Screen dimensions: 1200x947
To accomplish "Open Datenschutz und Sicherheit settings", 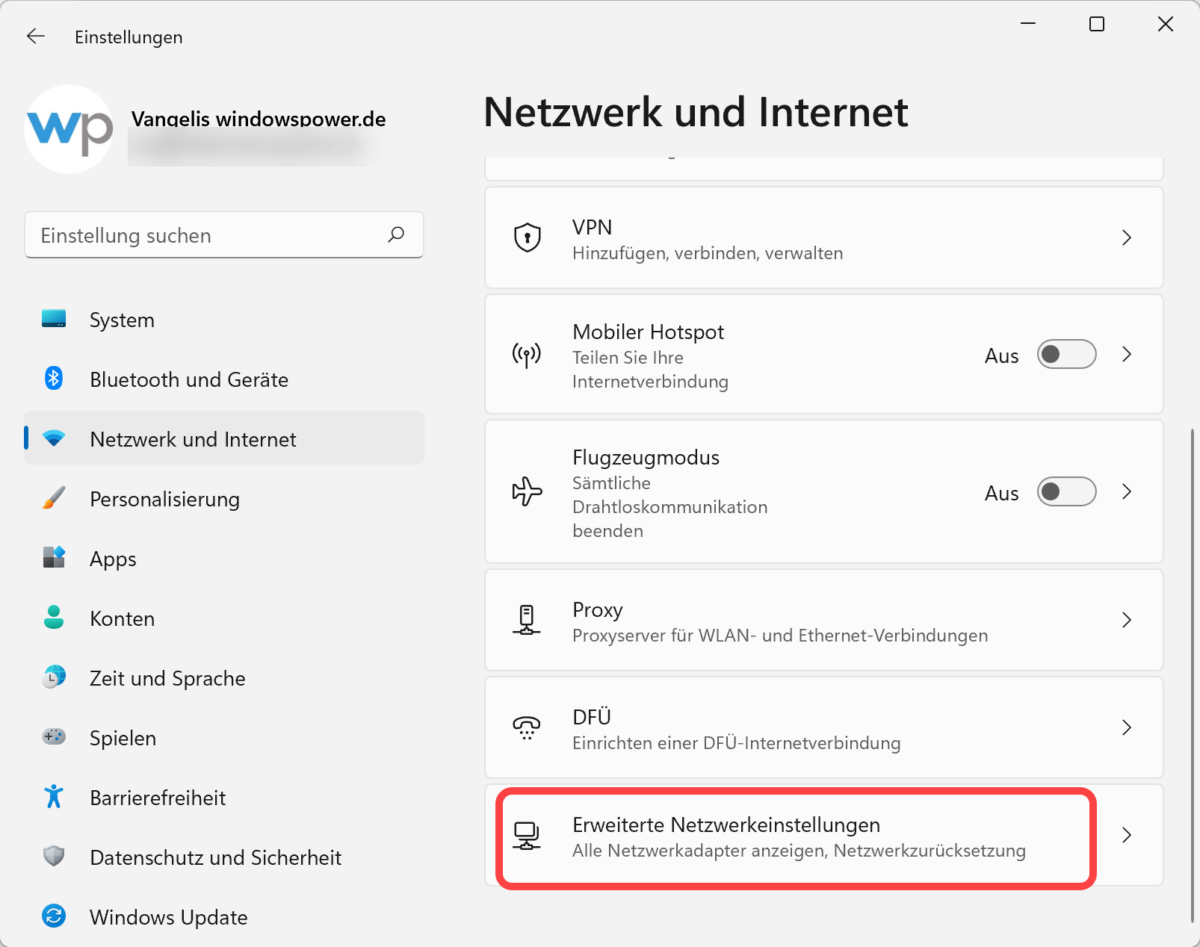I will [x=216, y=857].
